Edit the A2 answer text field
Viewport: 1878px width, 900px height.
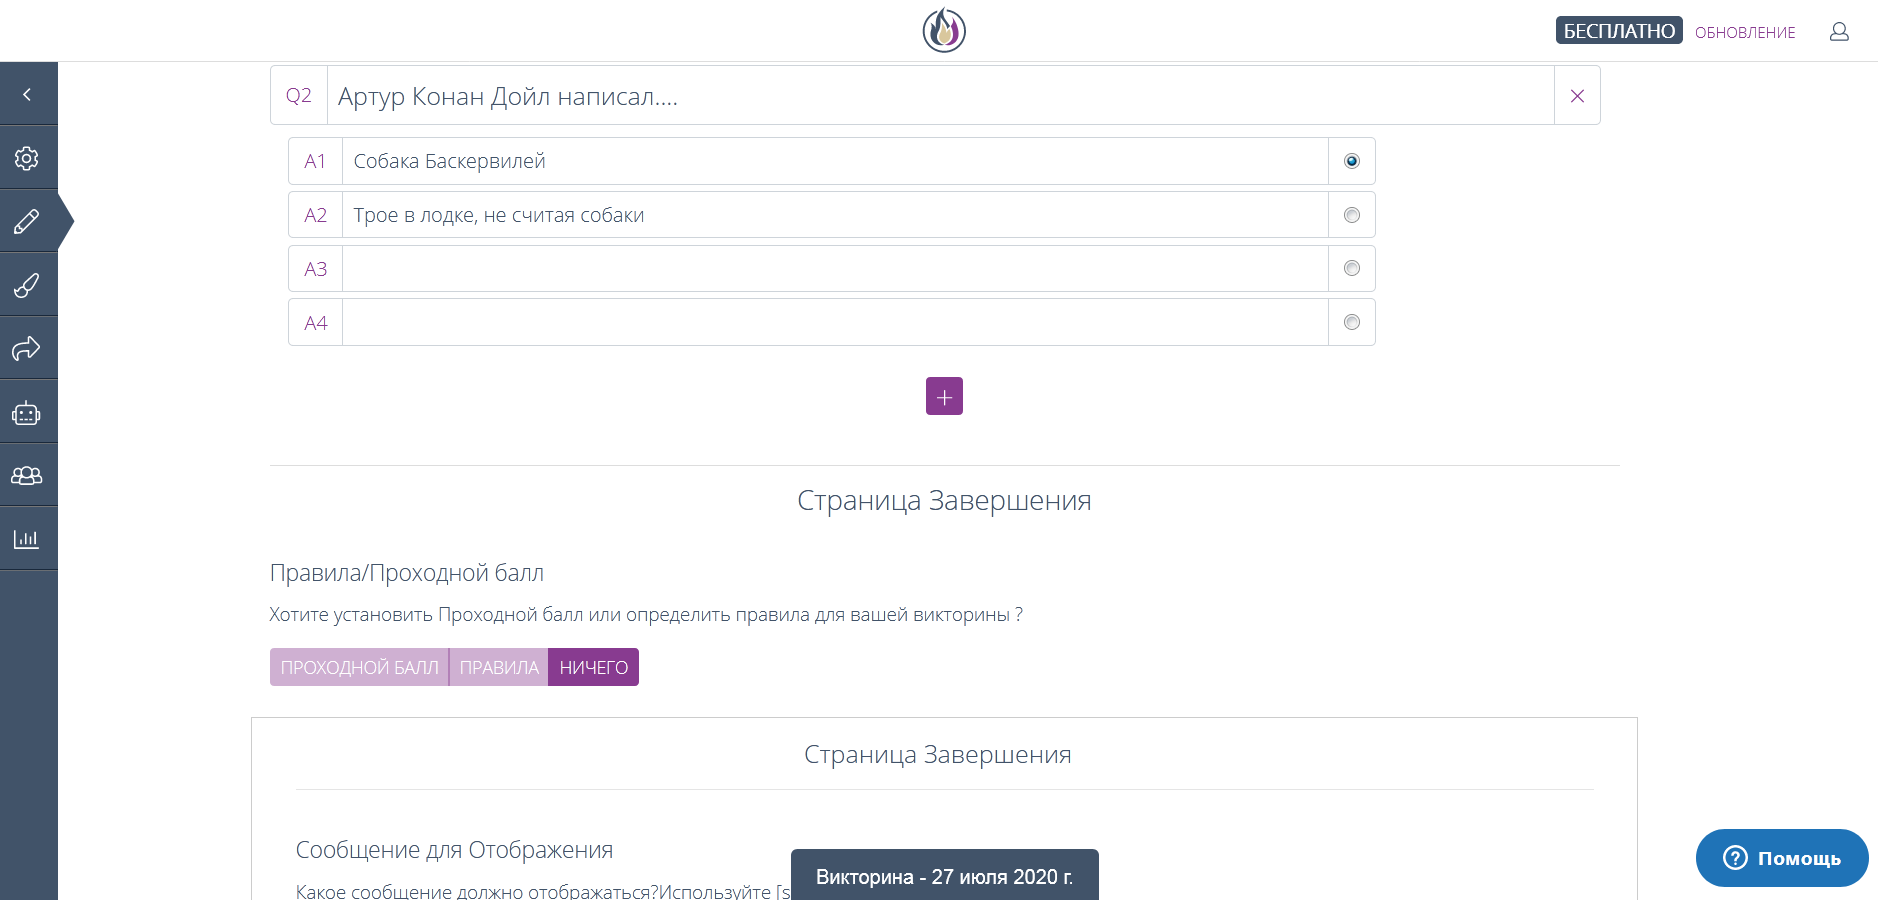pyautogui.click(x=835, y=215)
